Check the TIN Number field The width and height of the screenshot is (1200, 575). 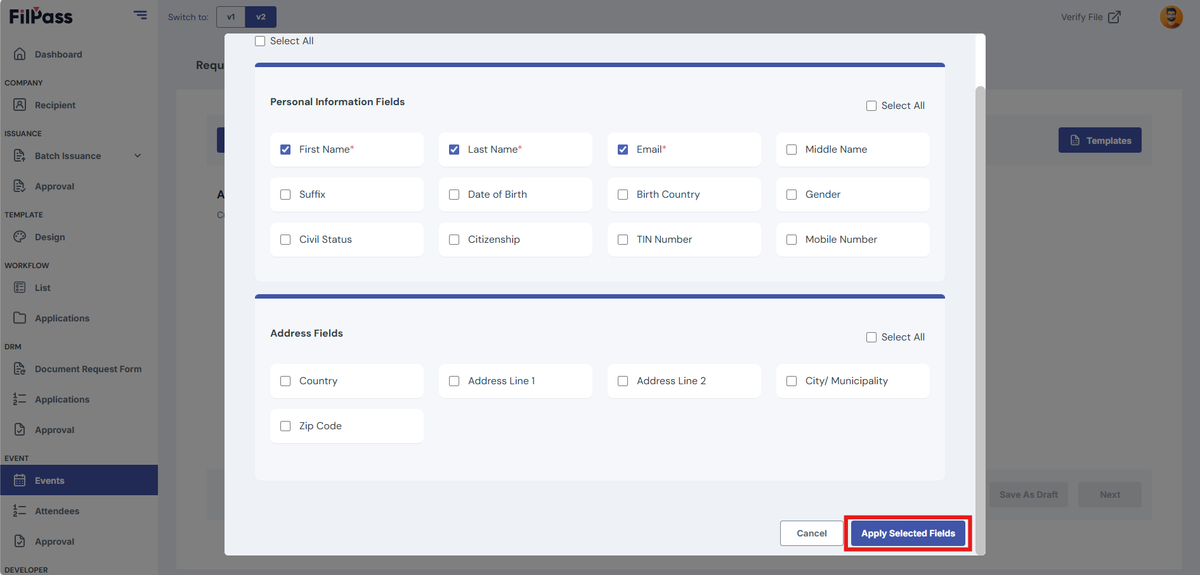click(623, 239)
